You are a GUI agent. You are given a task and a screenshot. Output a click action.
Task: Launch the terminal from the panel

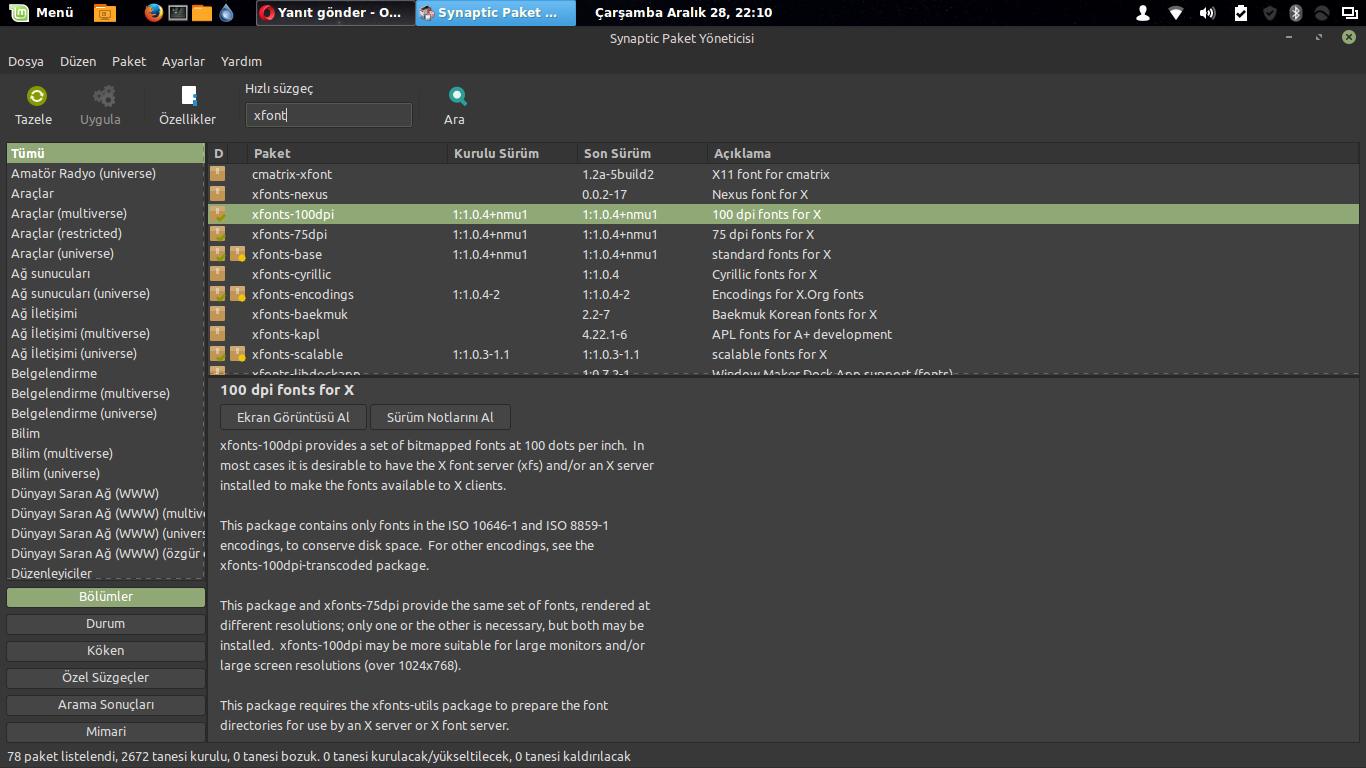click(178, 13)
